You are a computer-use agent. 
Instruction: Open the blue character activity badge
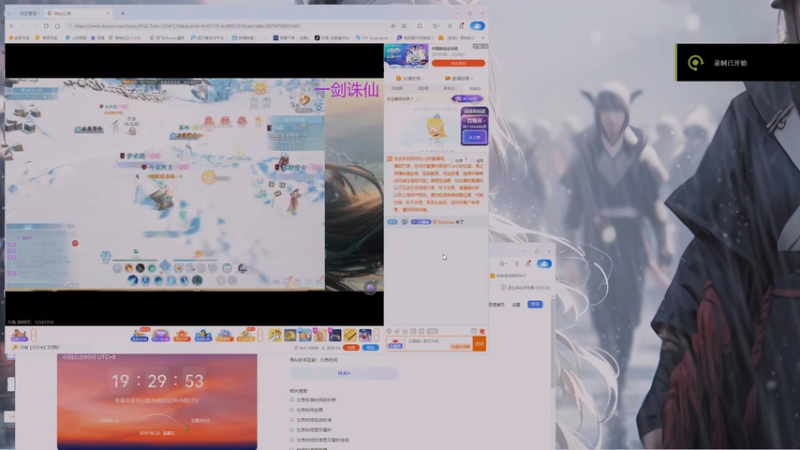203,335
